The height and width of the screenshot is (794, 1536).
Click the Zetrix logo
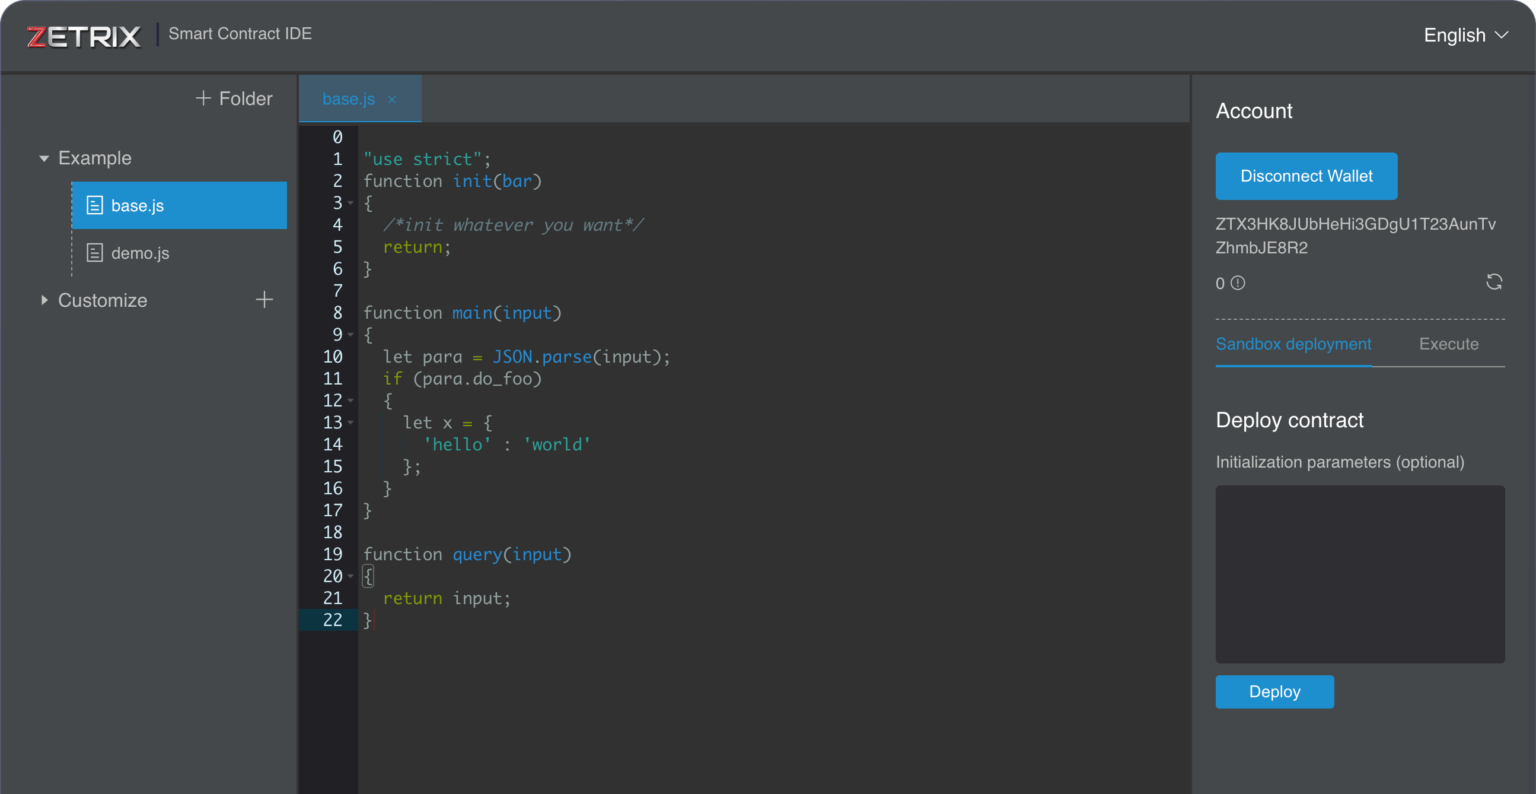tap(84, 36)
